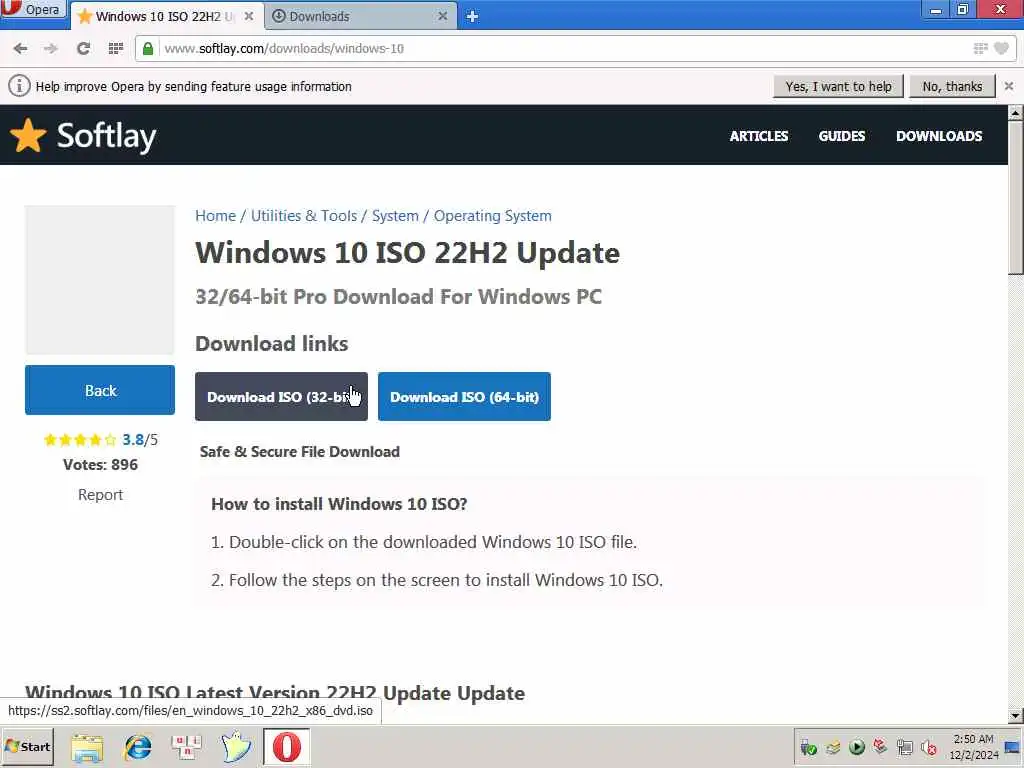Open the Speed Dial grid icon
The width and height of the screenshot is (1024, 768).
point(116,48)
